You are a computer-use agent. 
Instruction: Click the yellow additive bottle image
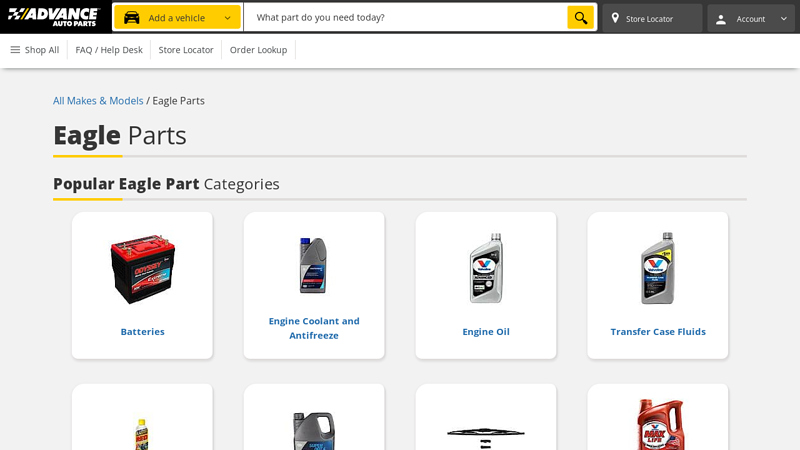coord(142,434)
